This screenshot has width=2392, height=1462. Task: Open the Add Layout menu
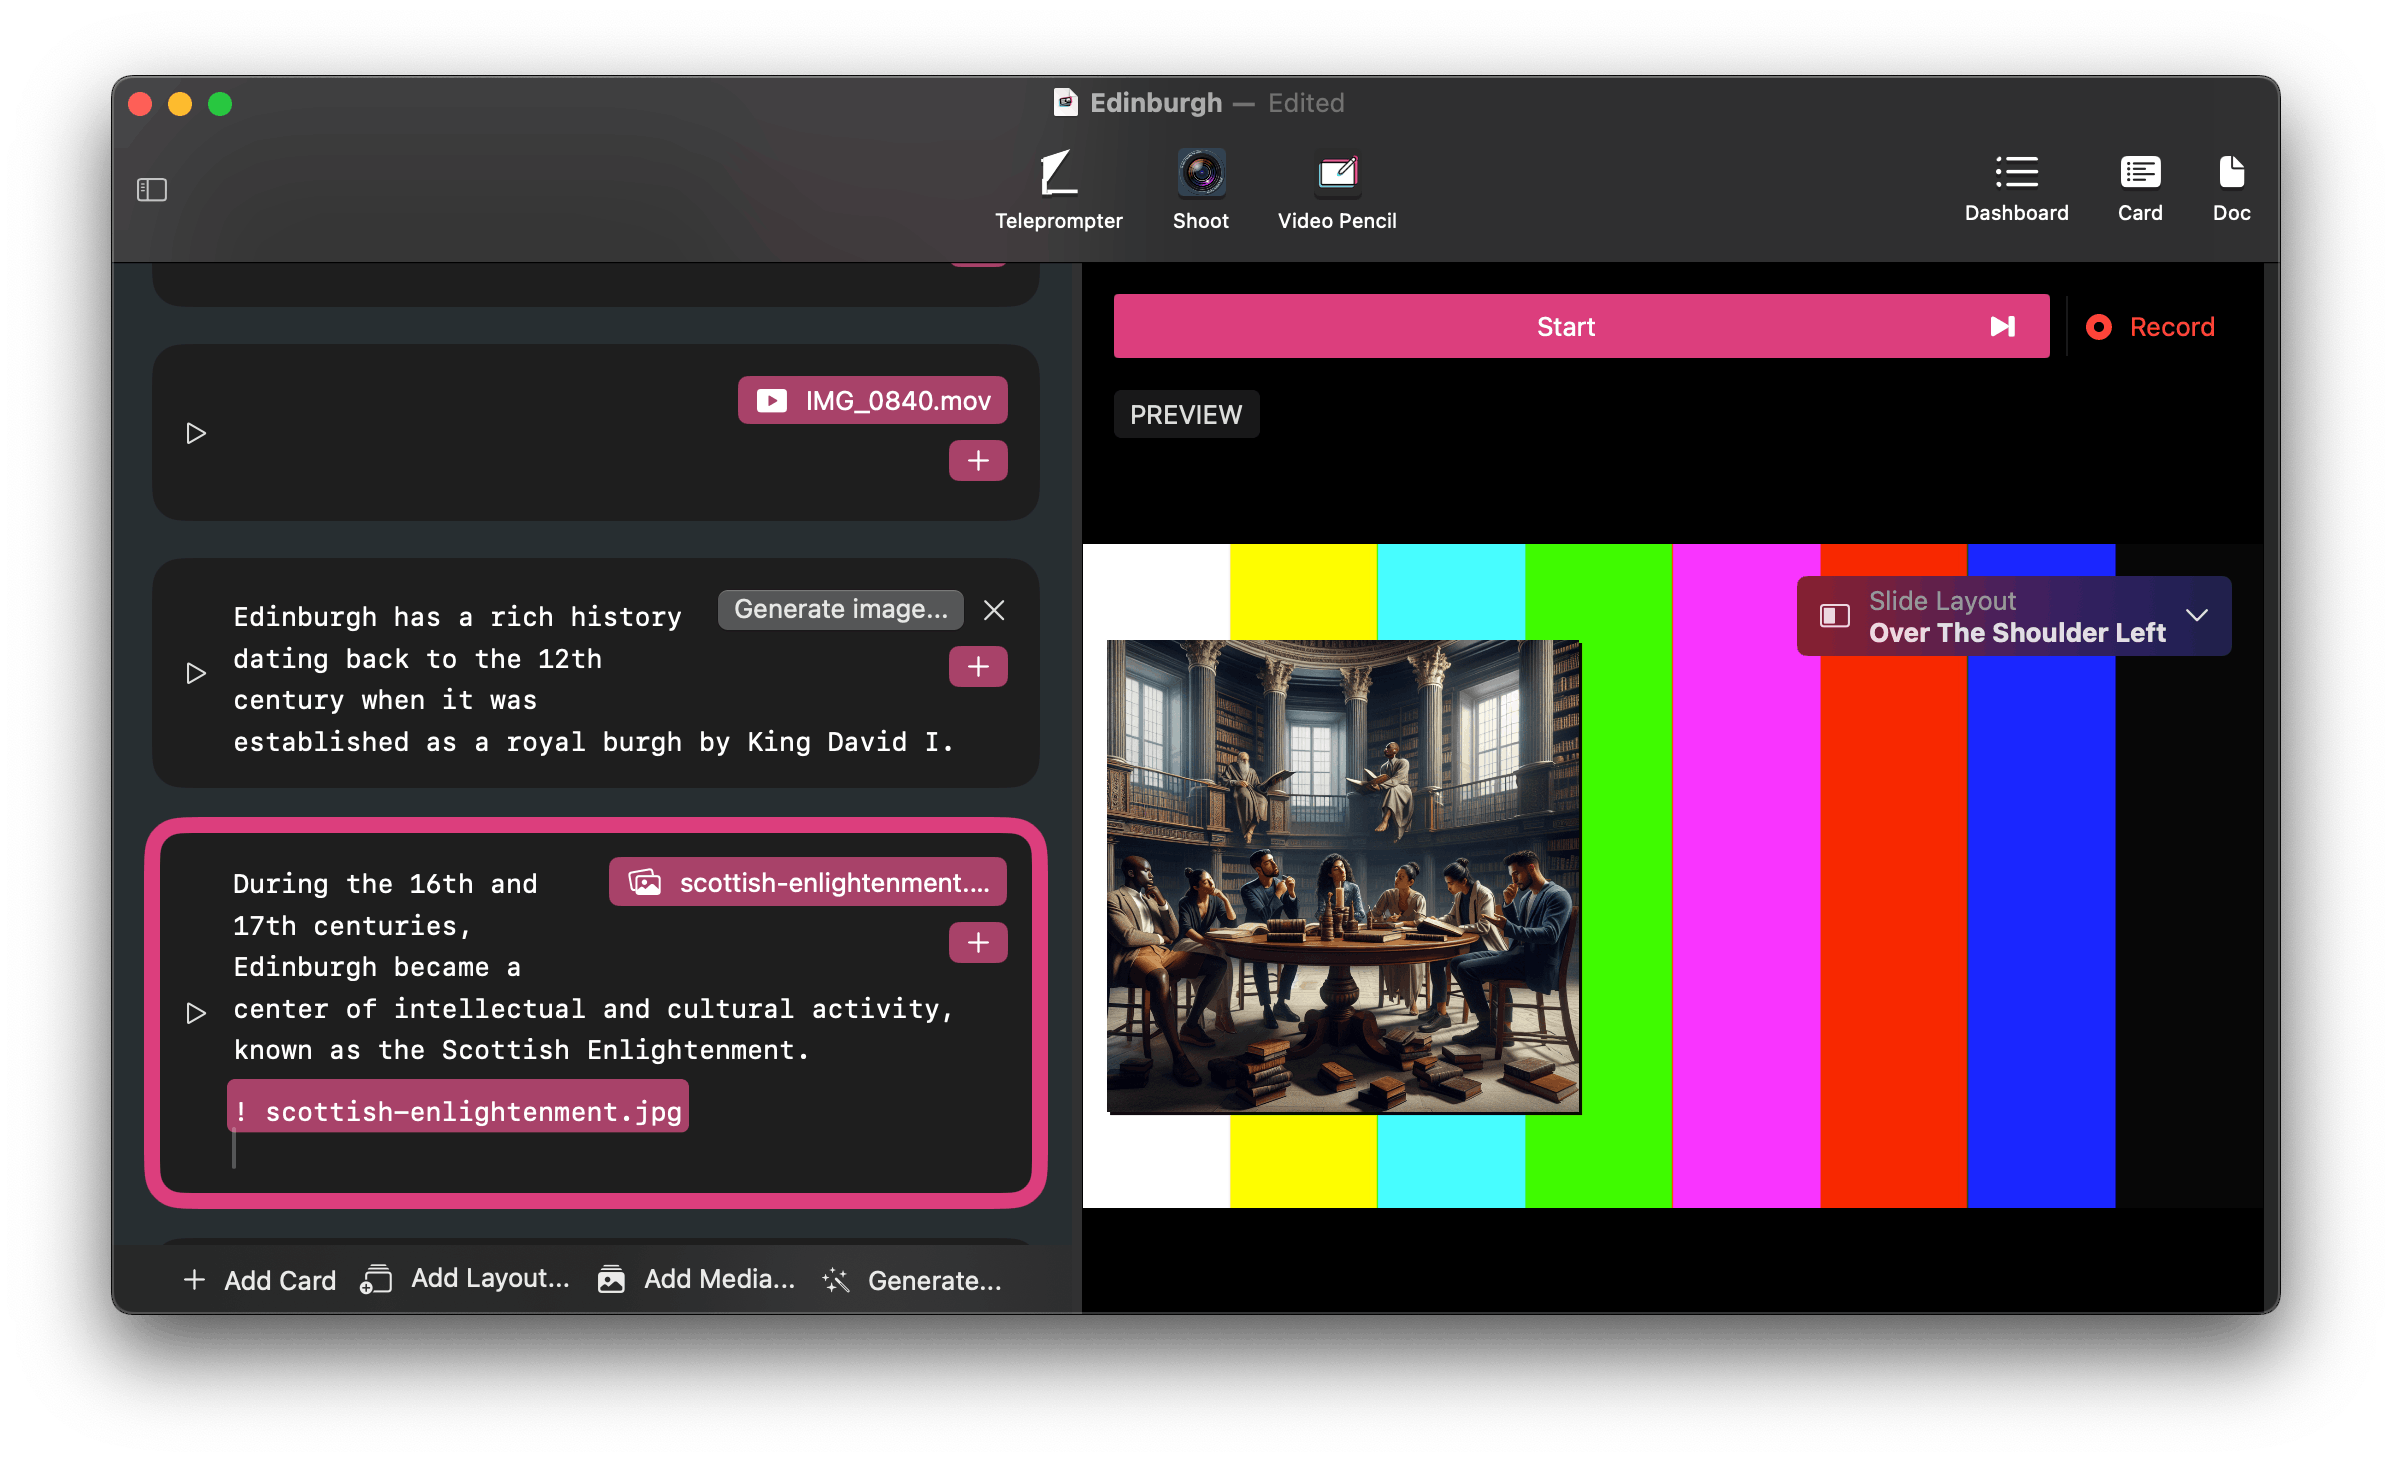tap(466, 1279)
